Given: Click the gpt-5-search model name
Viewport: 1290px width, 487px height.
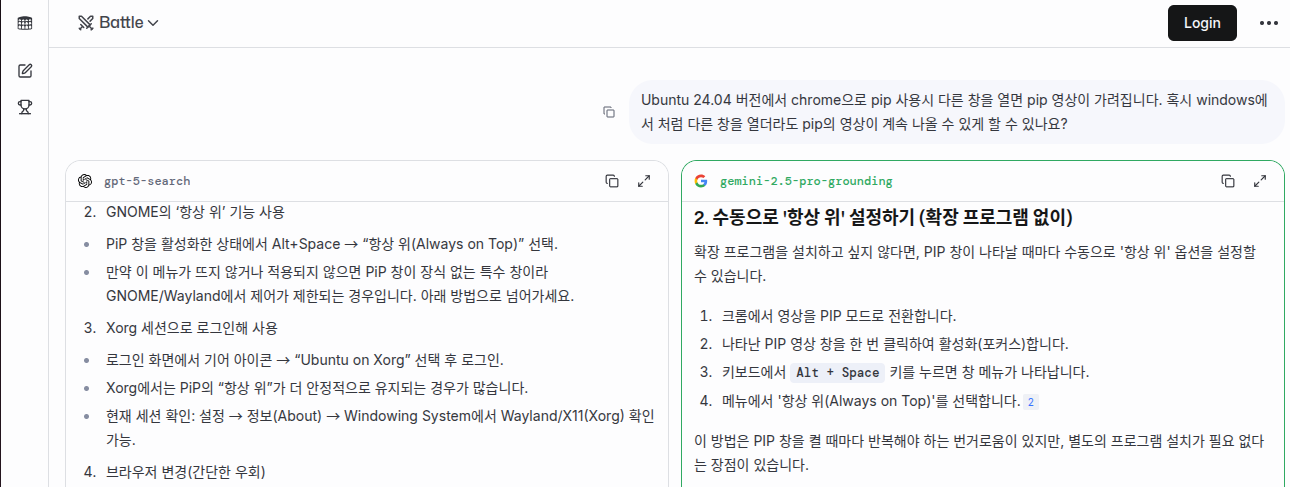Looking at the screenshot, I should [x=147, y=181].
